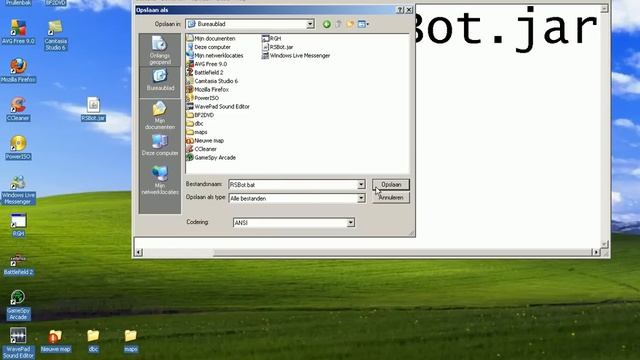Select Mozilla Firefox in file list
This screenshot has width=640, height=360.
coord(208,89)
